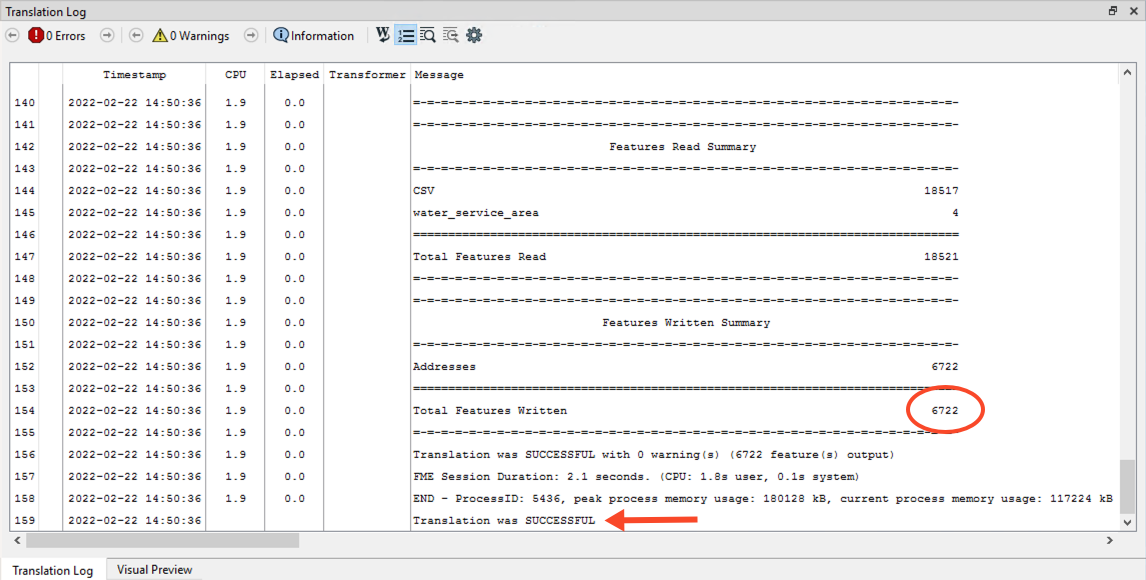Viewport: 1146px width, 580px height.
Task: Toggle the 0 Errors filter
Action: [57, 35]
